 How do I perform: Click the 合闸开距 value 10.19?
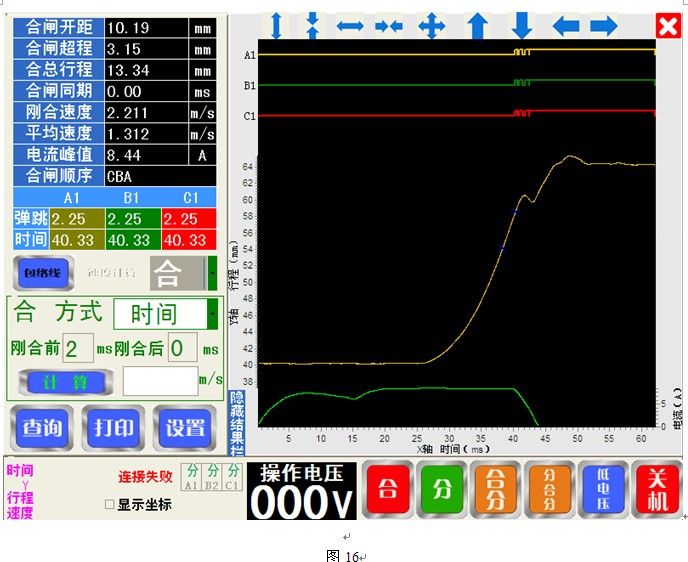[x=147, y=28]
